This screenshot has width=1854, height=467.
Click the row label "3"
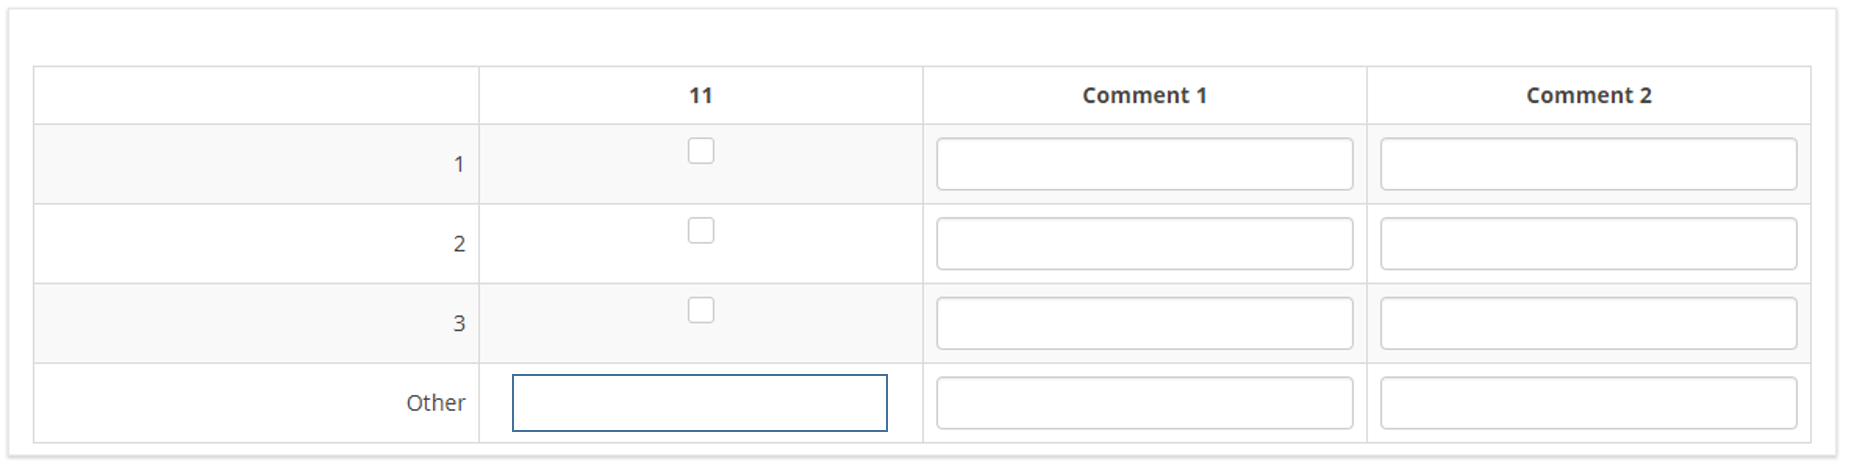pos(459,323)
